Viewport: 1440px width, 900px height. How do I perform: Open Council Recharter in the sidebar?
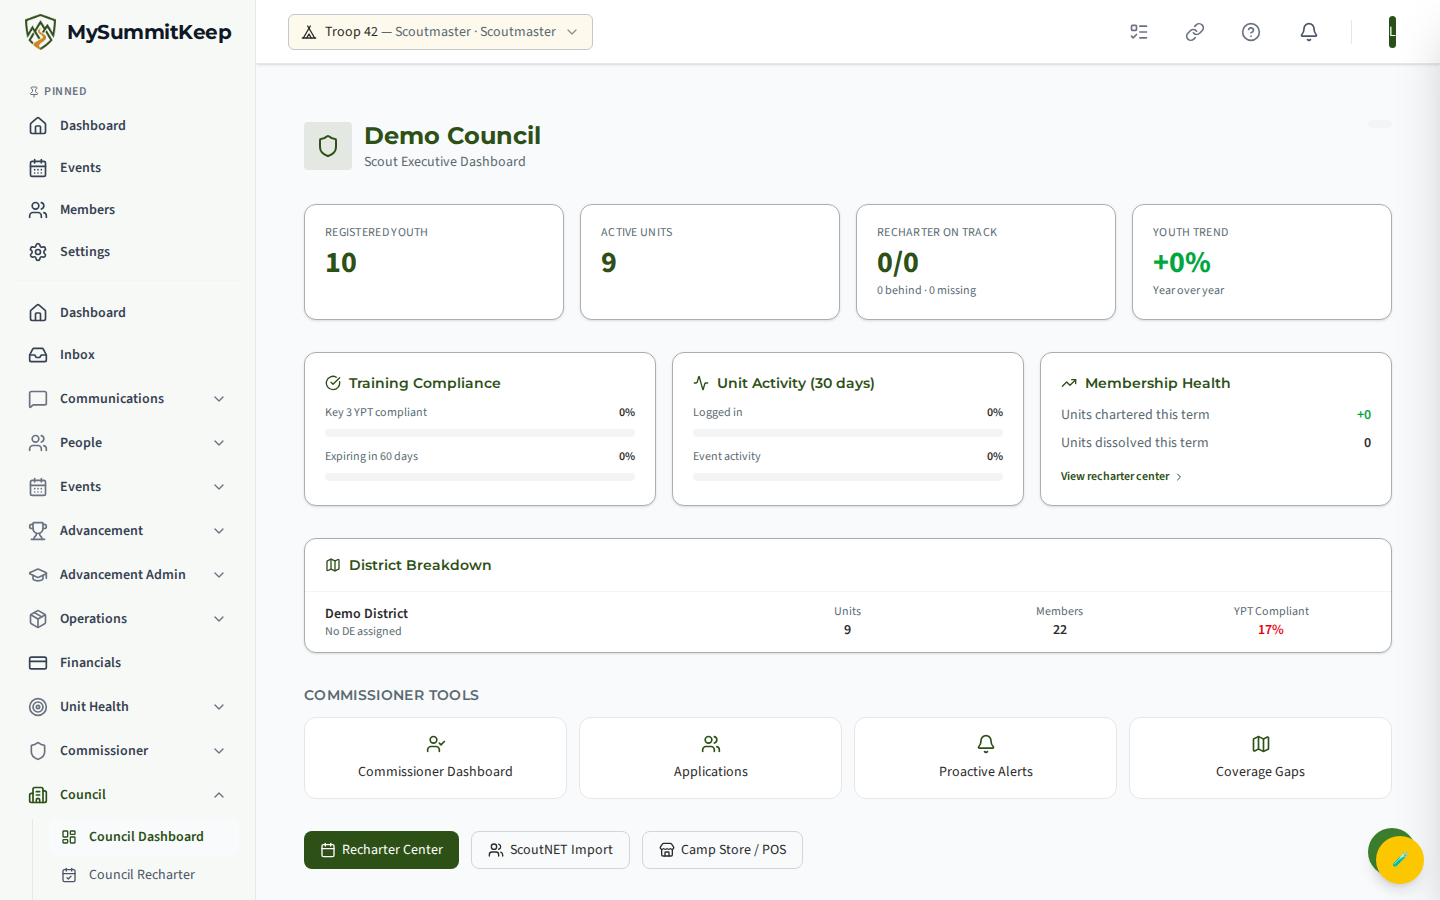[144, 875]
